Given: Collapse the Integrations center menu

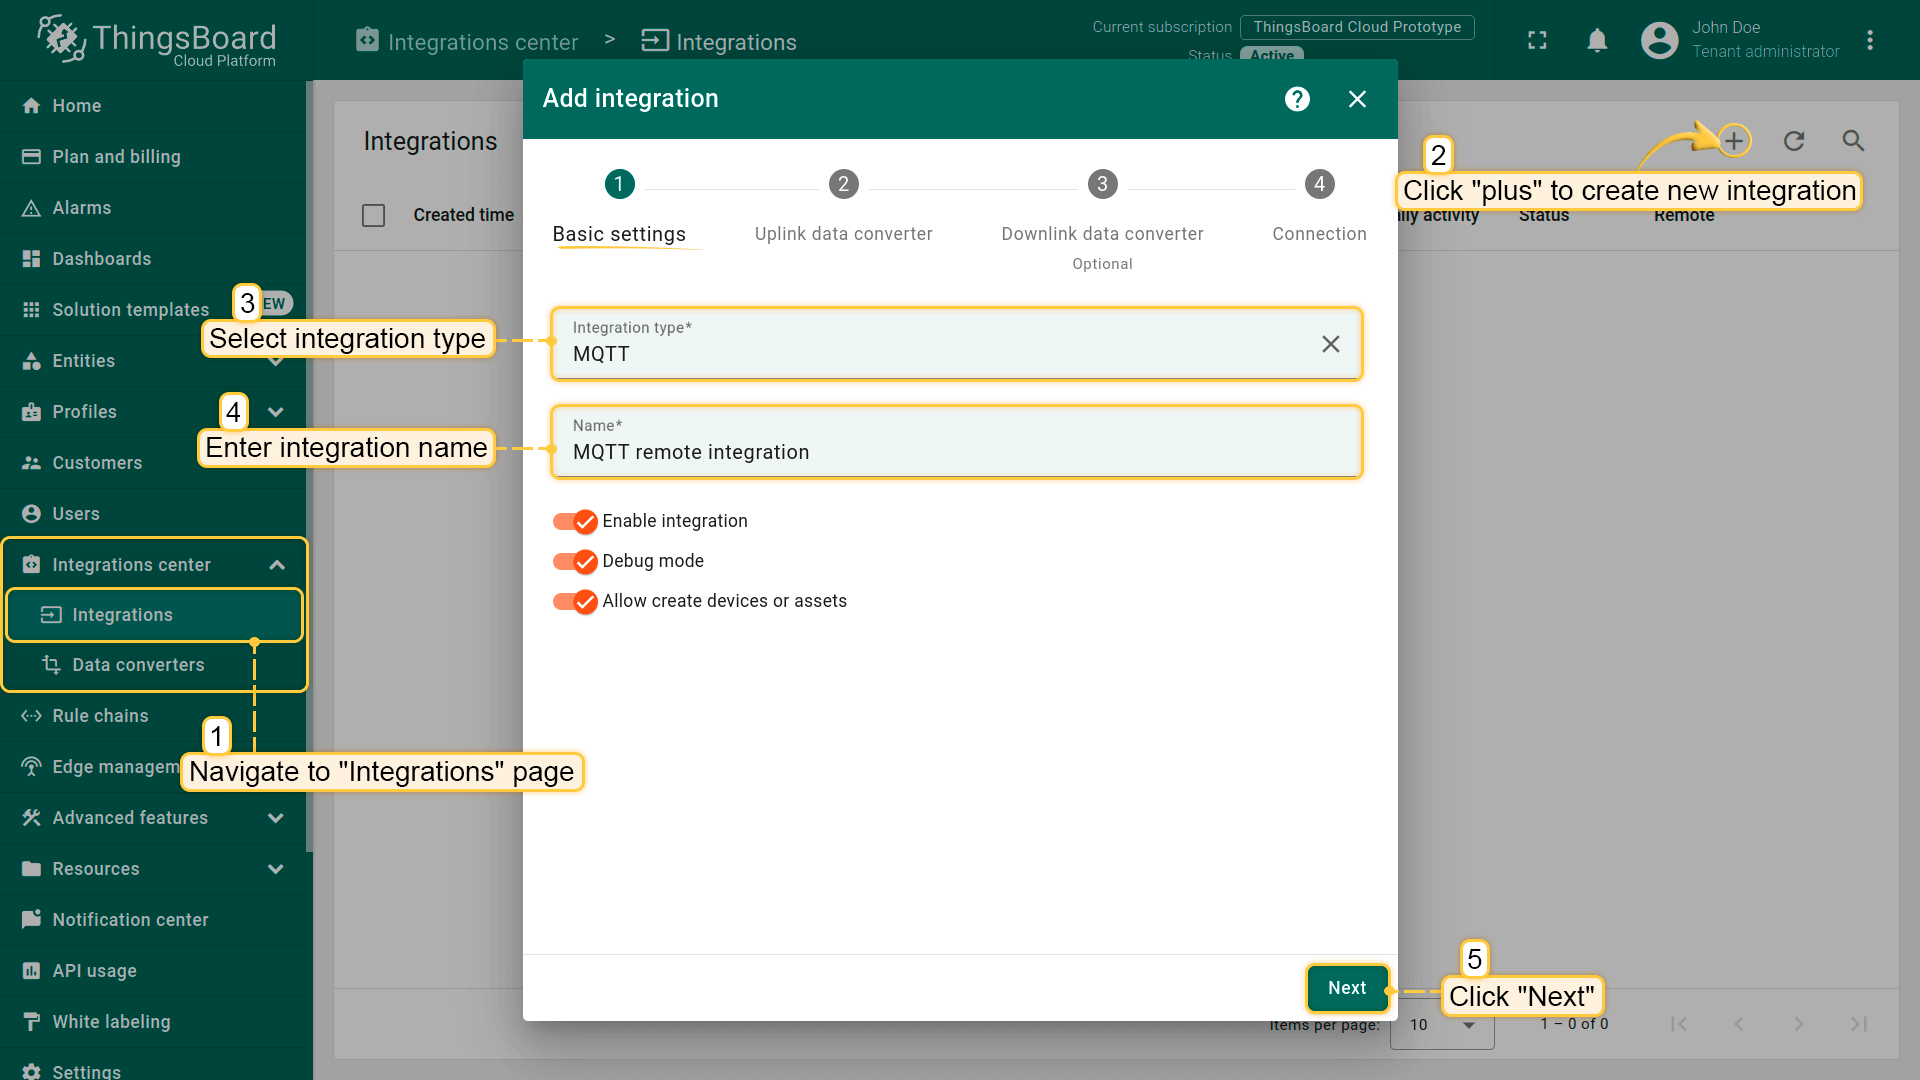Looking at the screenshot, I should pyautogui.click(x=277, y=565).
